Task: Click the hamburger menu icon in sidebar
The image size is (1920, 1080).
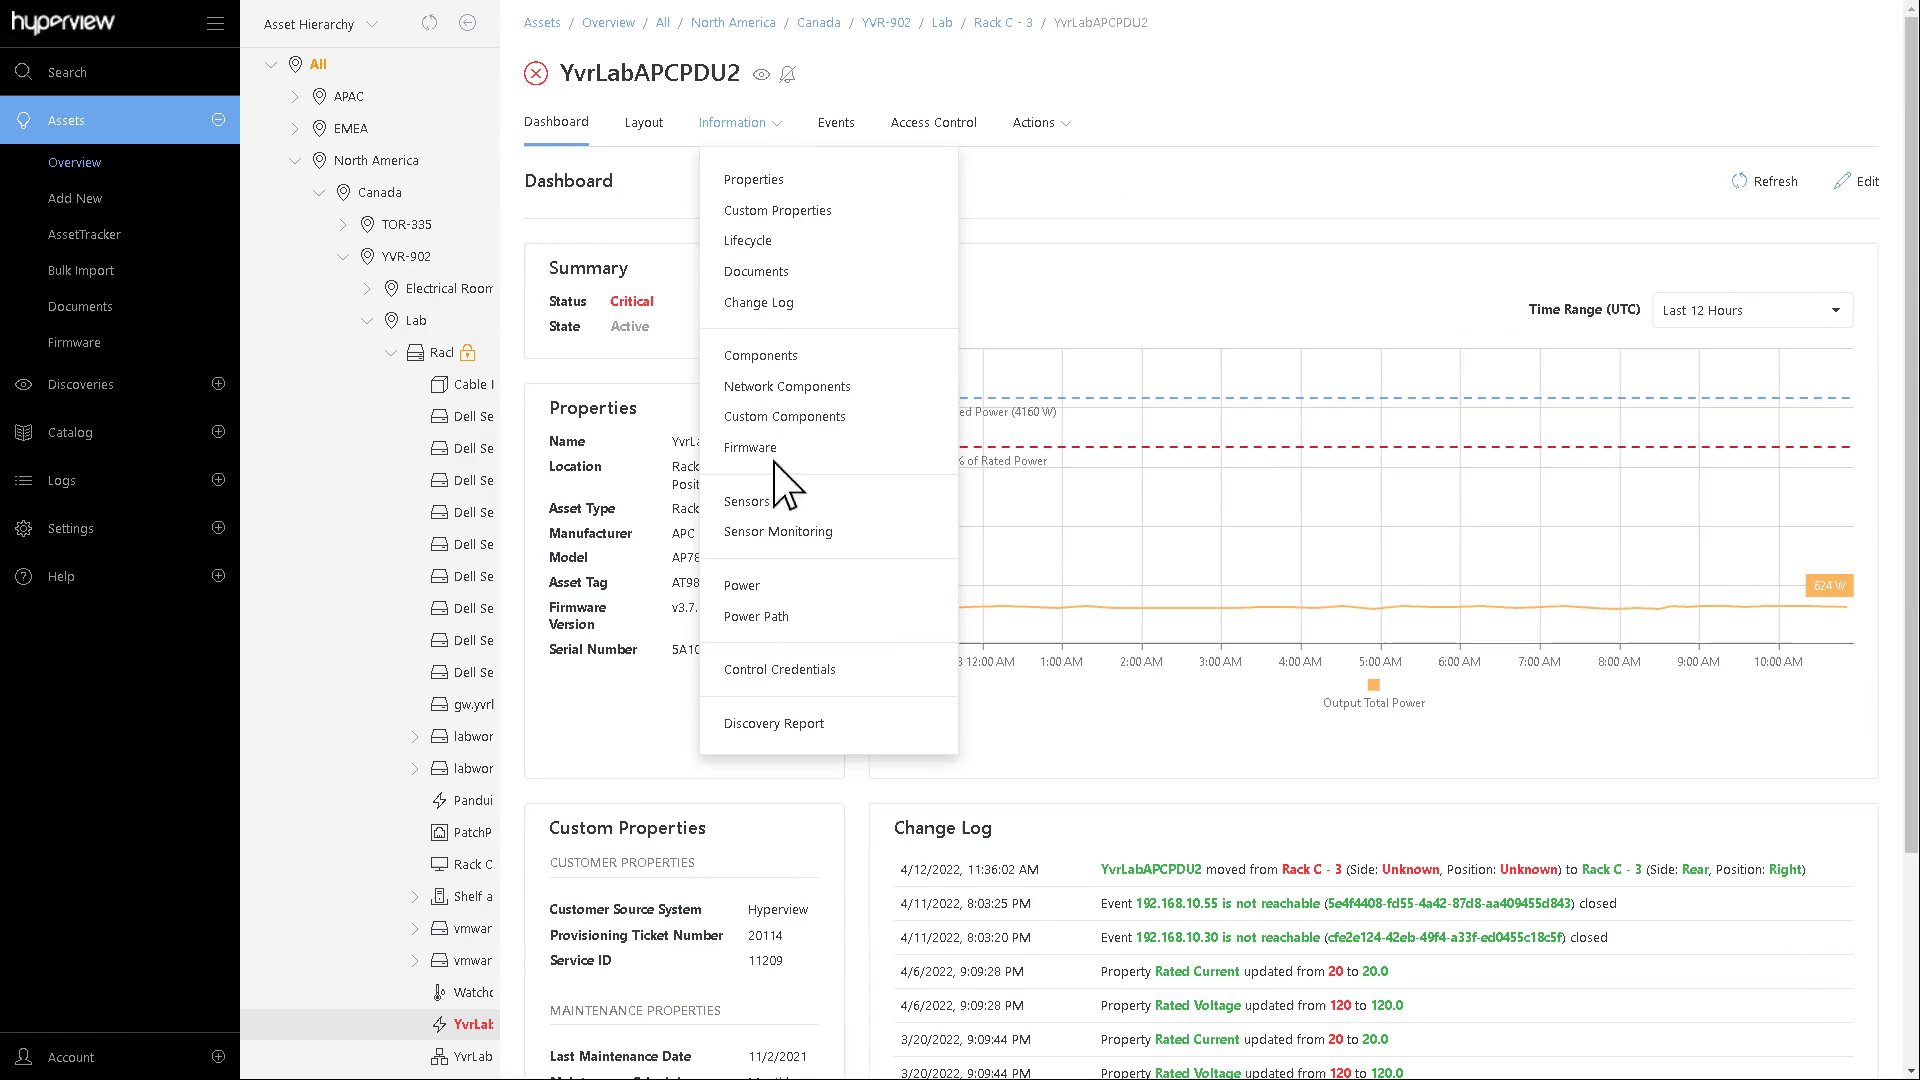Action: tap(215, 23)
